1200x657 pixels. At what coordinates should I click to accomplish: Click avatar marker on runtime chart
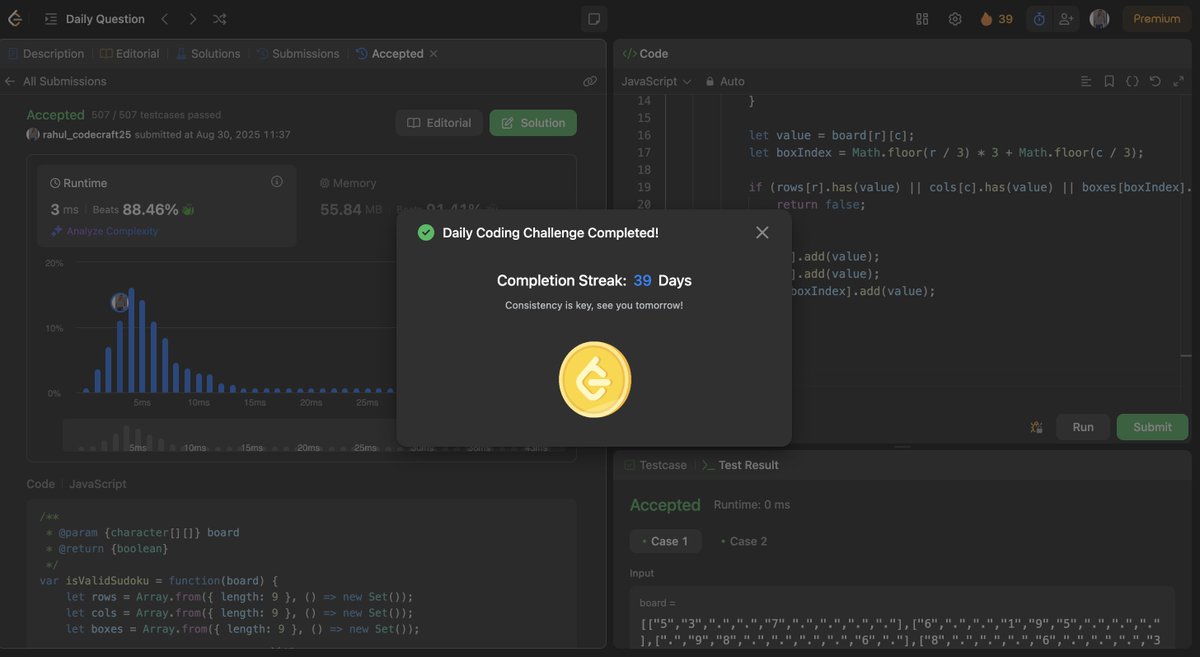tap(120, 302)
